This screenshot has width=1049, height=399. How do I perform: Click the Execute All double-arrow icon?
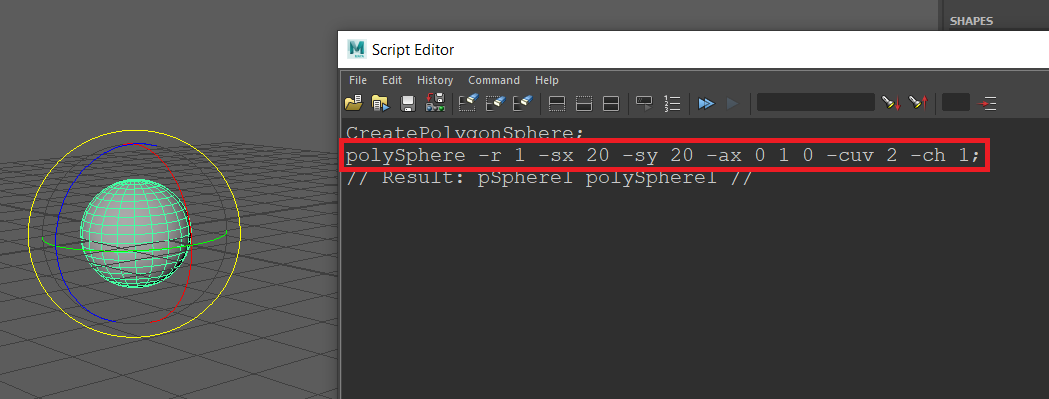[x=706, y=103]
